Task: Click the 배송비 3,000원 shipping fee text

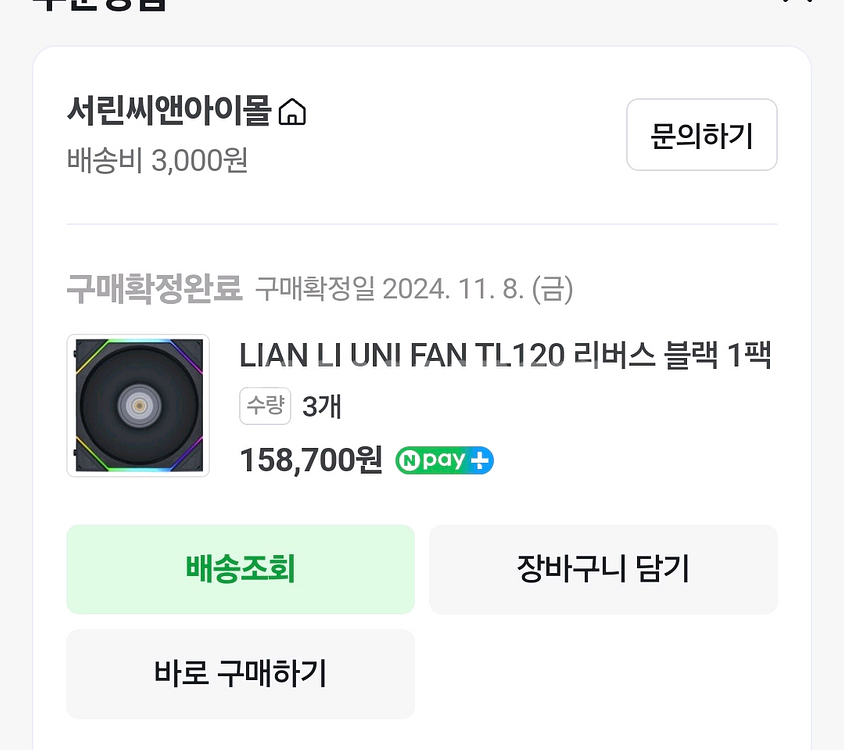Action: coord(157,160)
